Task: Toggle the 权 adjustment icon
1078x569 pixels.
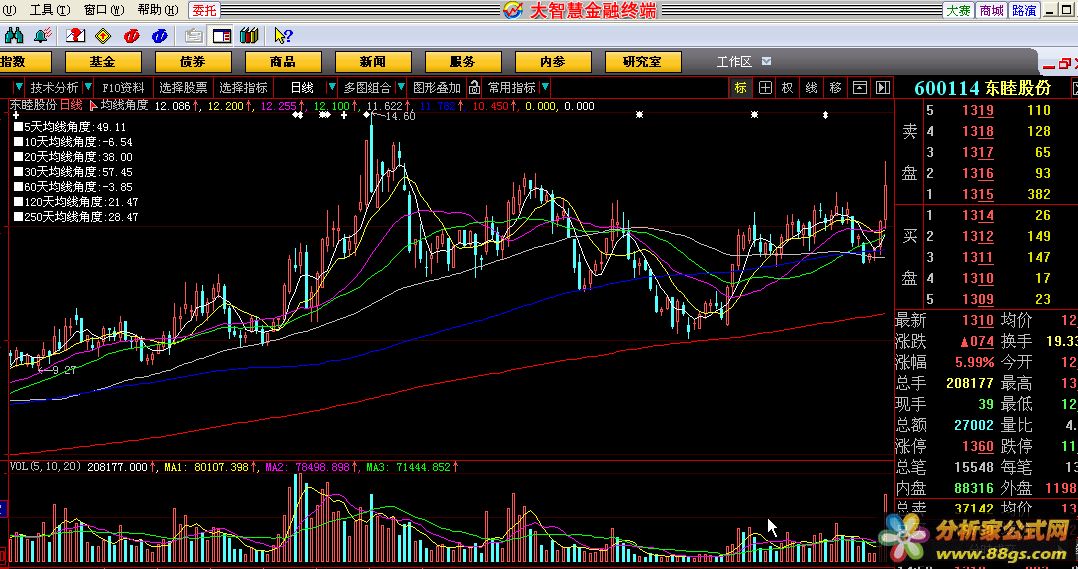Action: click(788, 87)
